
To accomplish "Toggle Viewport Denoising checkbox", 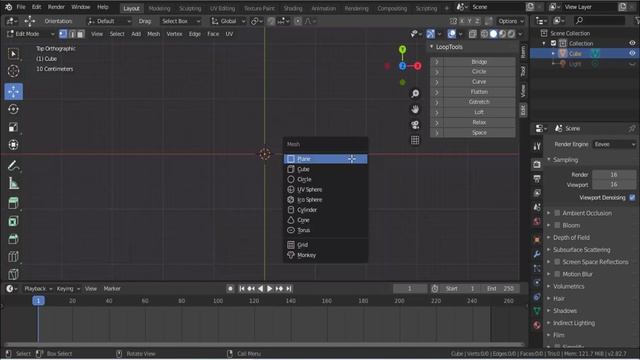I will pos(632,198).
